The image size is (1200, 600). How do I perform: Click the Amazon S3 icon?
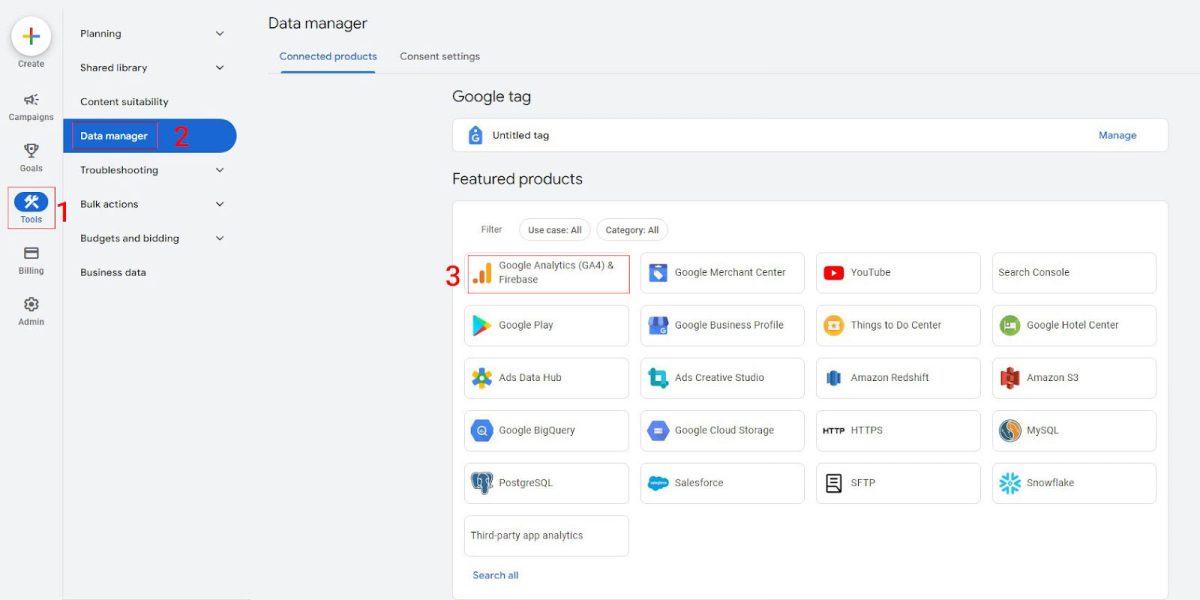pyautogui.click(x=1010, y=378)
